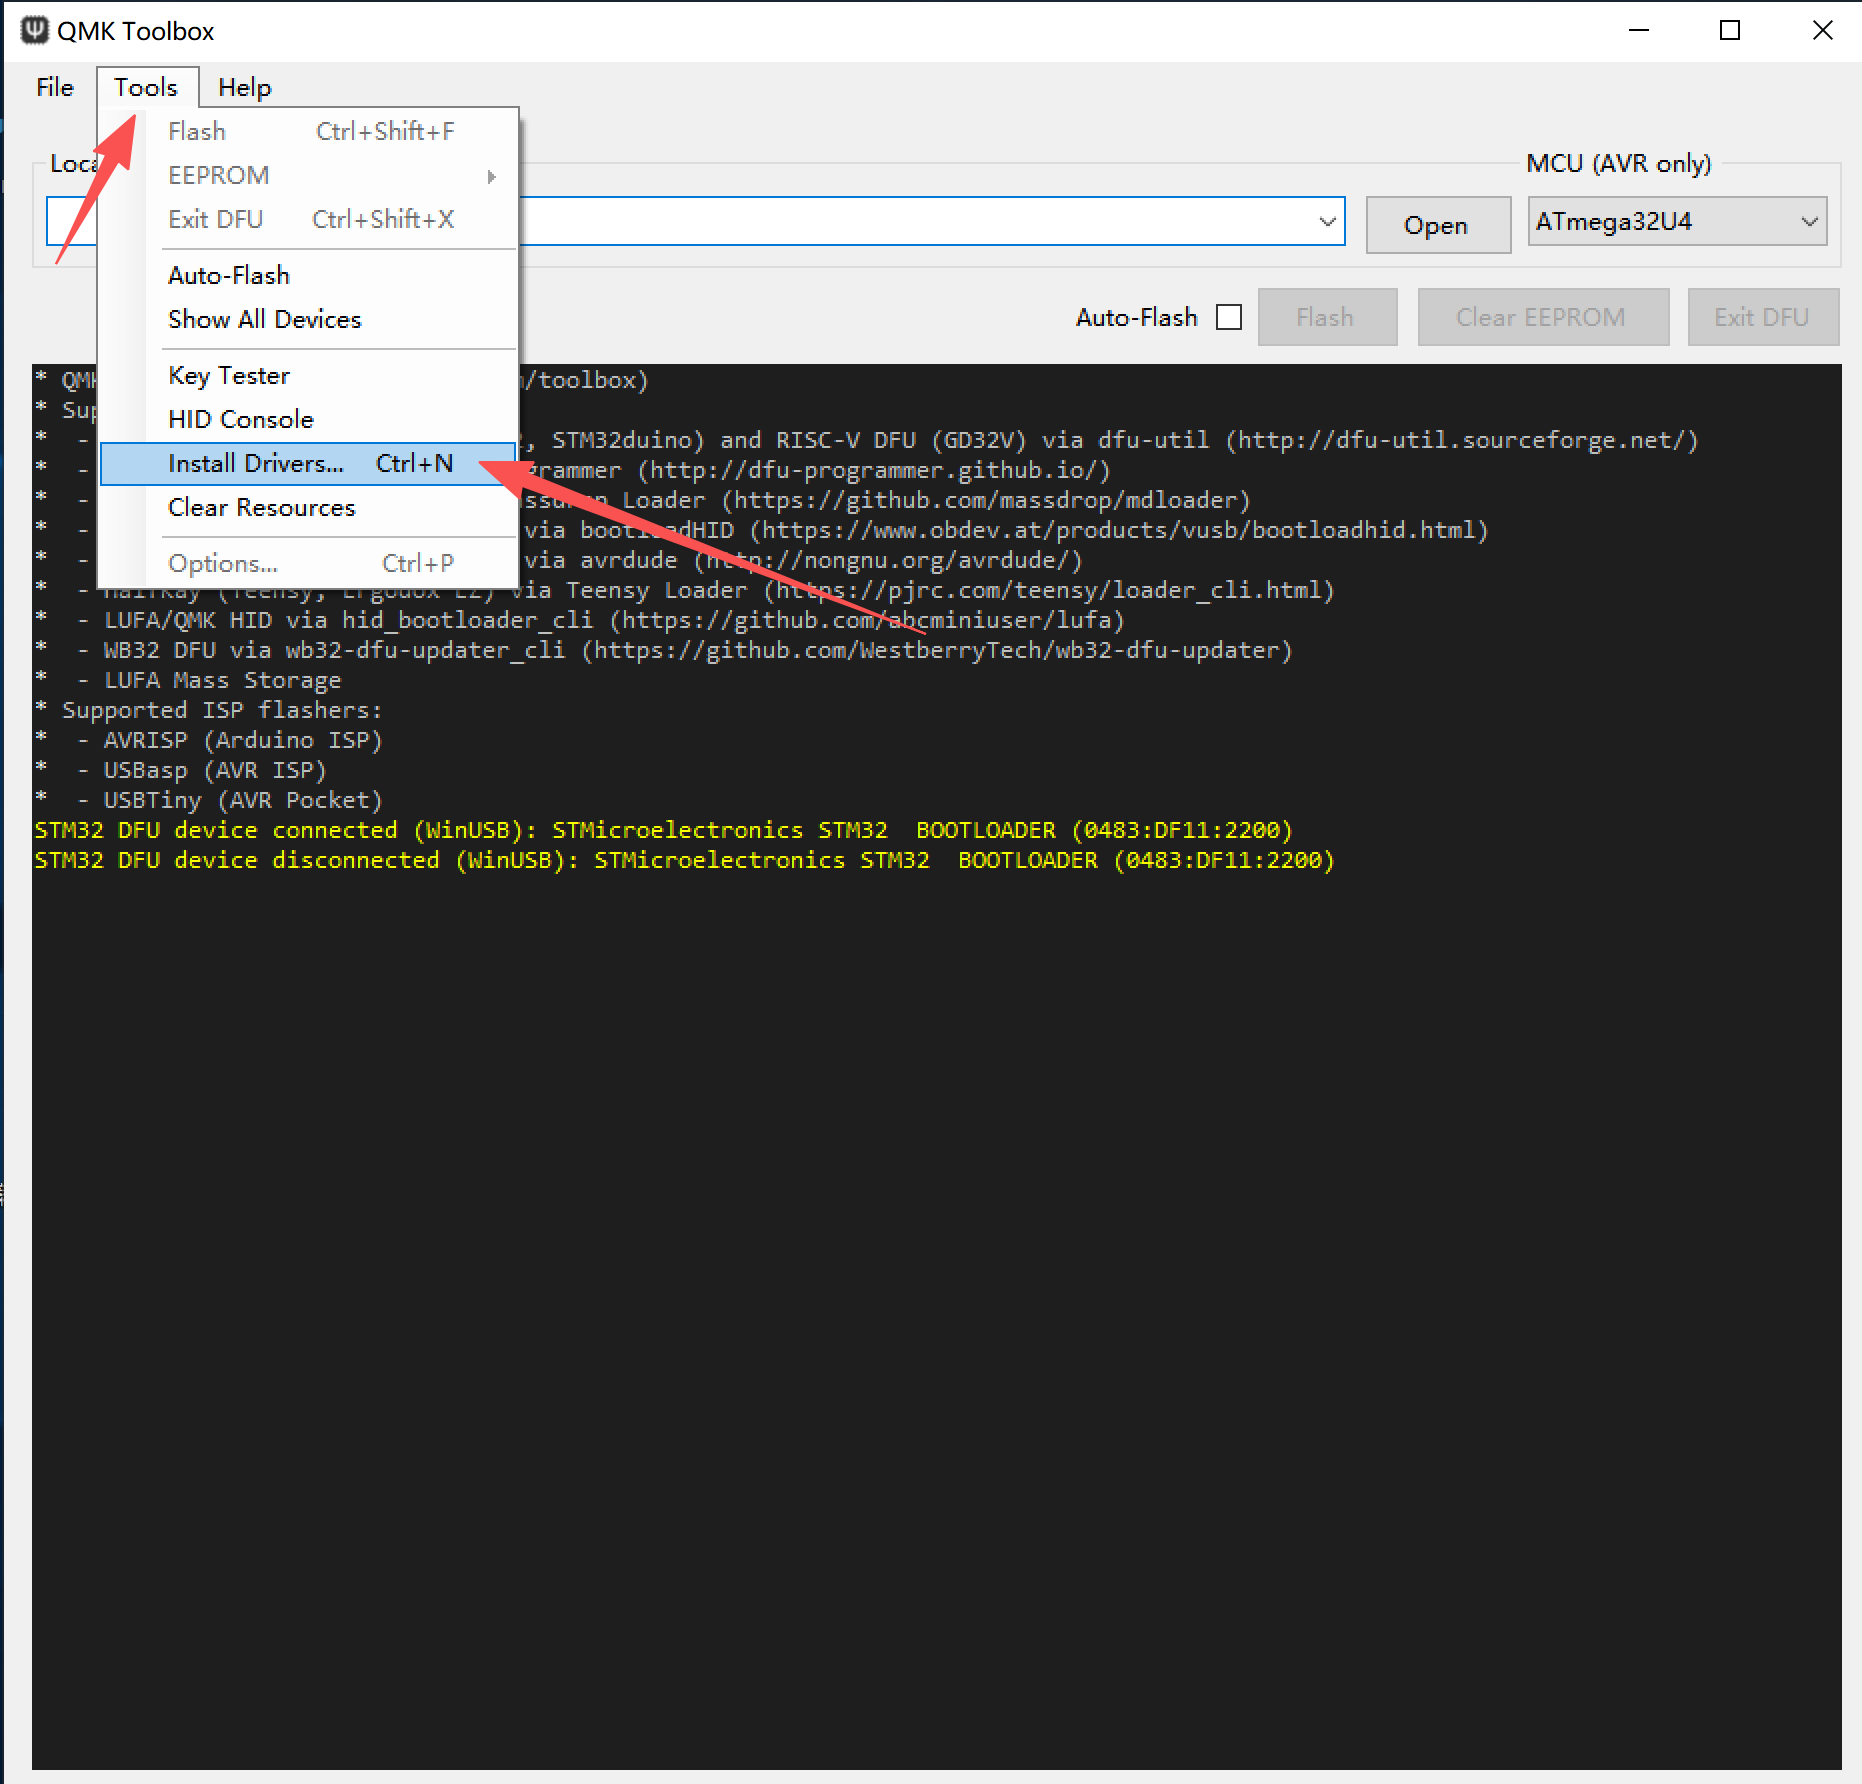Open the Help menu
This screenshot has height=1784, width=1862.
pos(244,88)
